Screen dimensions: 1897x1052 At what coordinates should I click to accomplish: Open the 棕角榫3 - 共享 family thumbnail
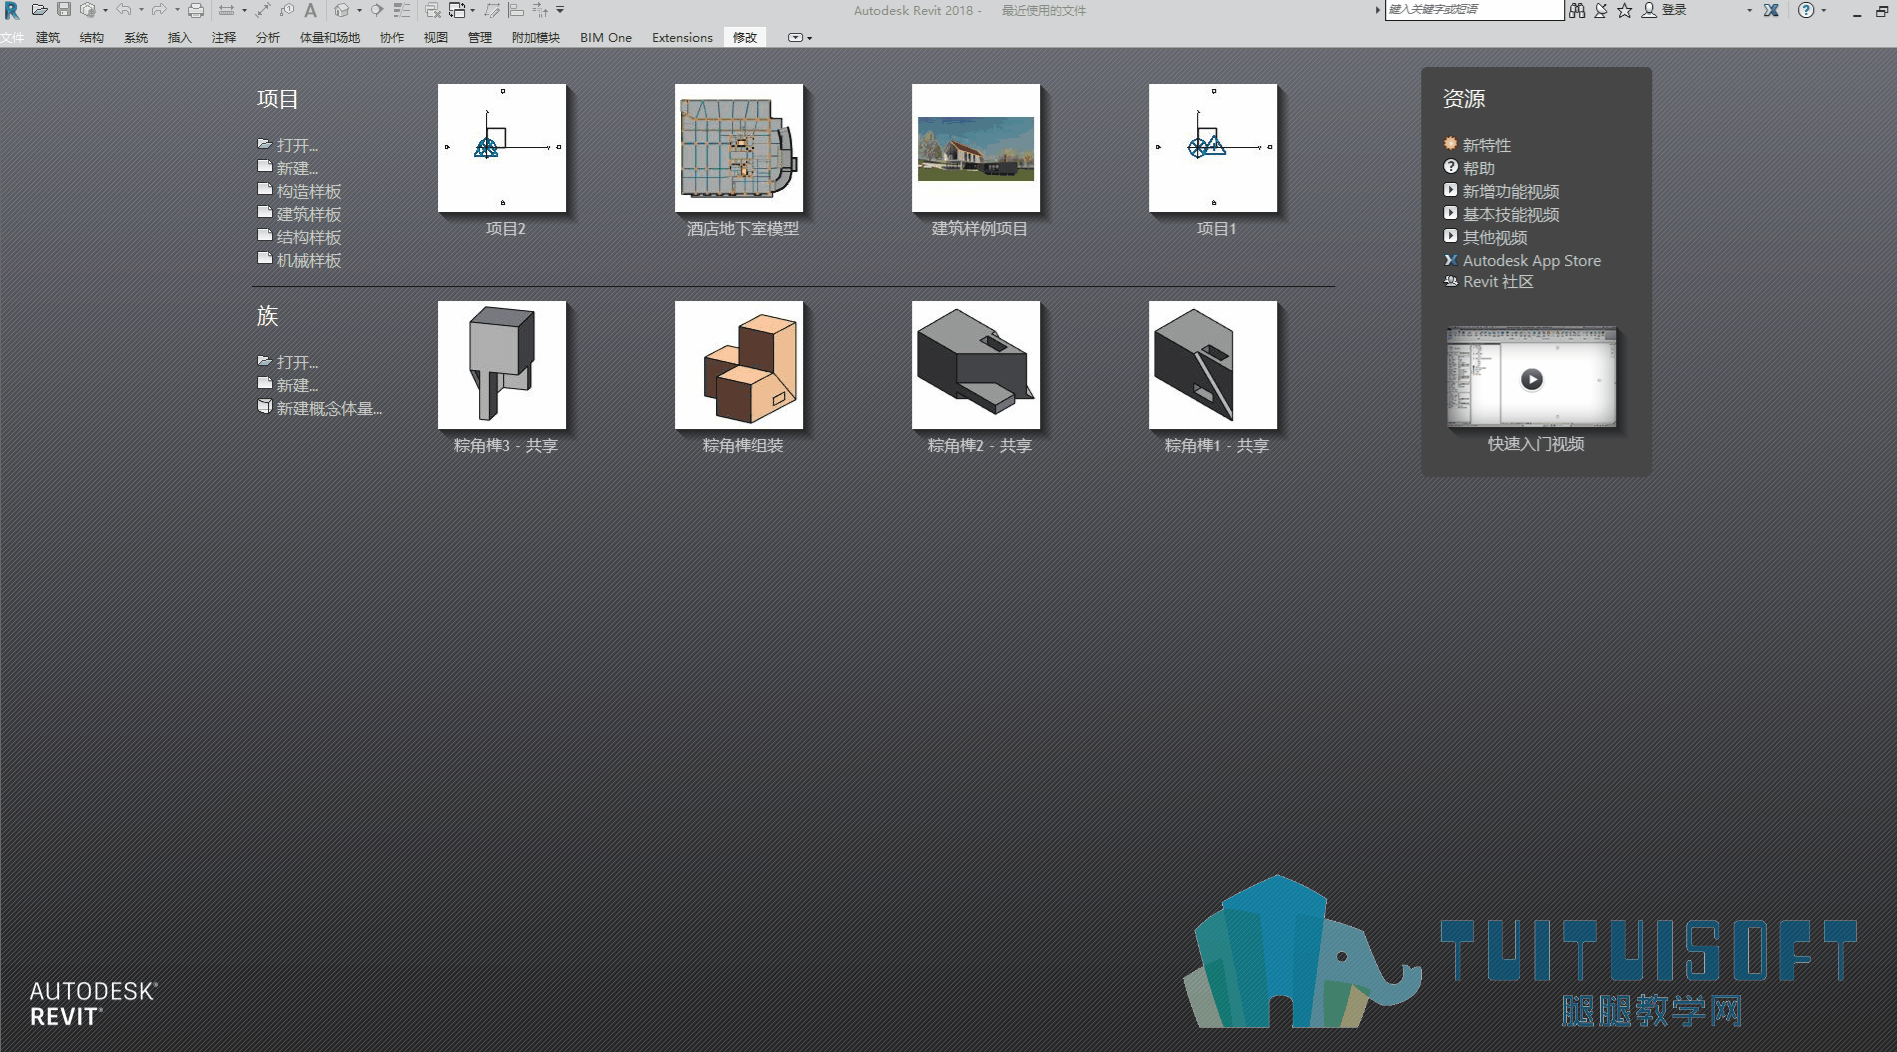(x=502, y=365)
